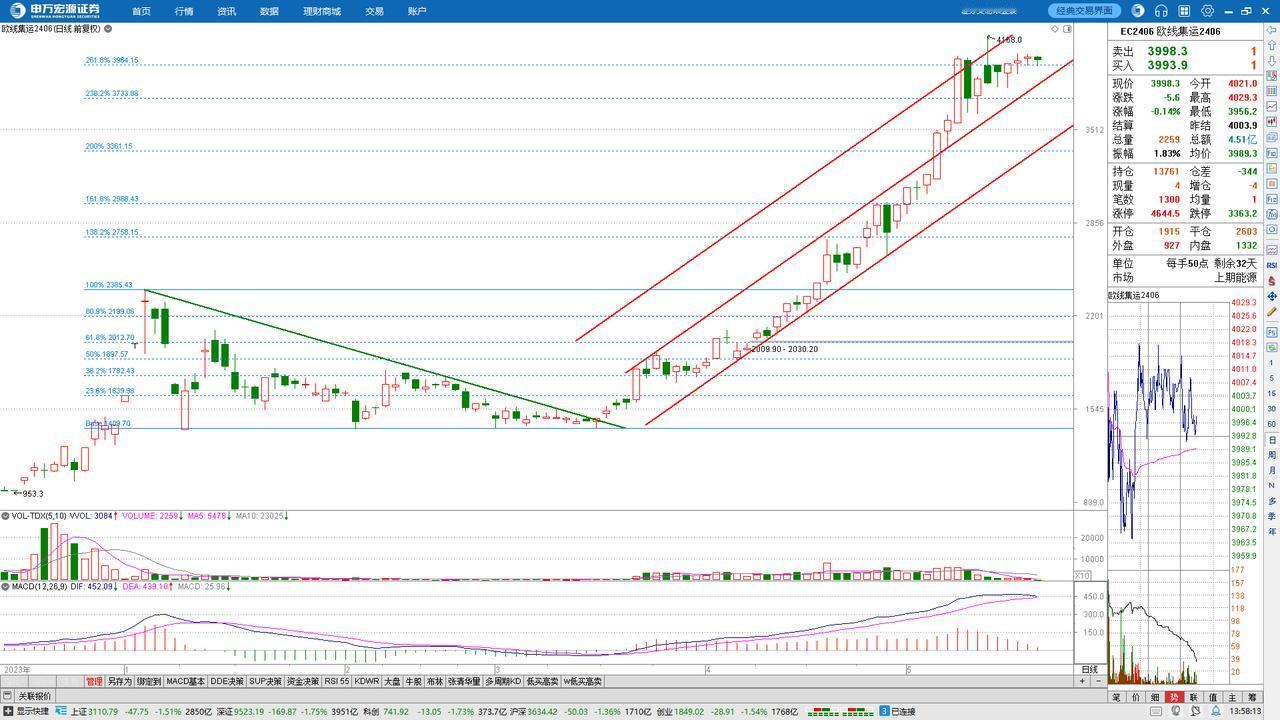This screenshot has height=720, width=1280.
Task: Select the 低买高卖 template tab
Action: 542,681
